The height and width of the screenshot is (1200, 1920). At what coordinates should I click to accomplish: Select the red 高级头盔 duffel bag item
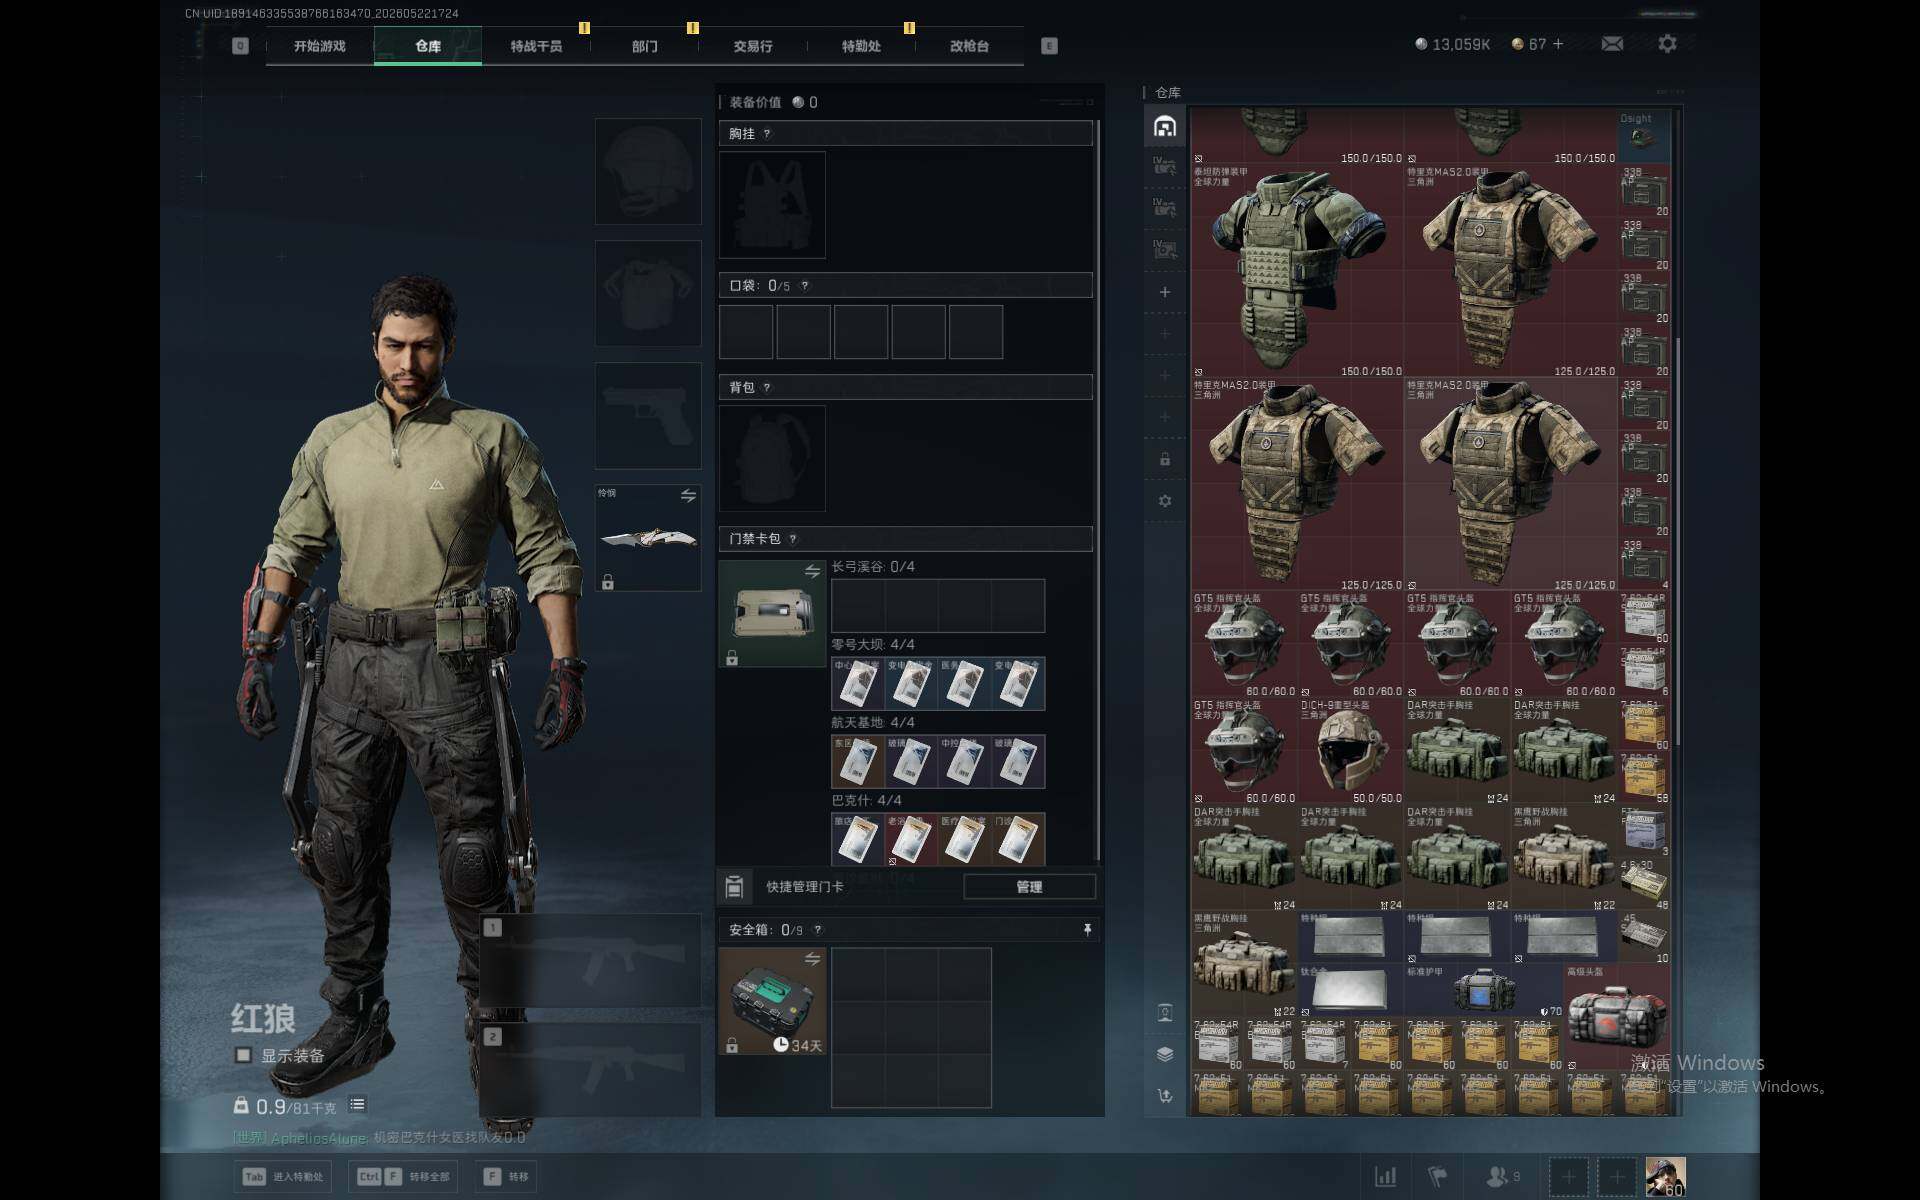coord(1617,1017)
